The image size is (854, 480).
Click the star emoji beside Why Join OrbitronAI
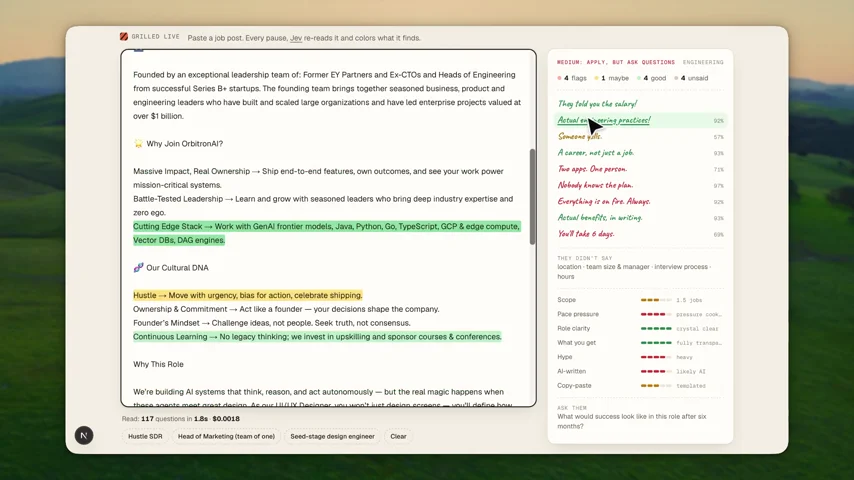point(138,143)
